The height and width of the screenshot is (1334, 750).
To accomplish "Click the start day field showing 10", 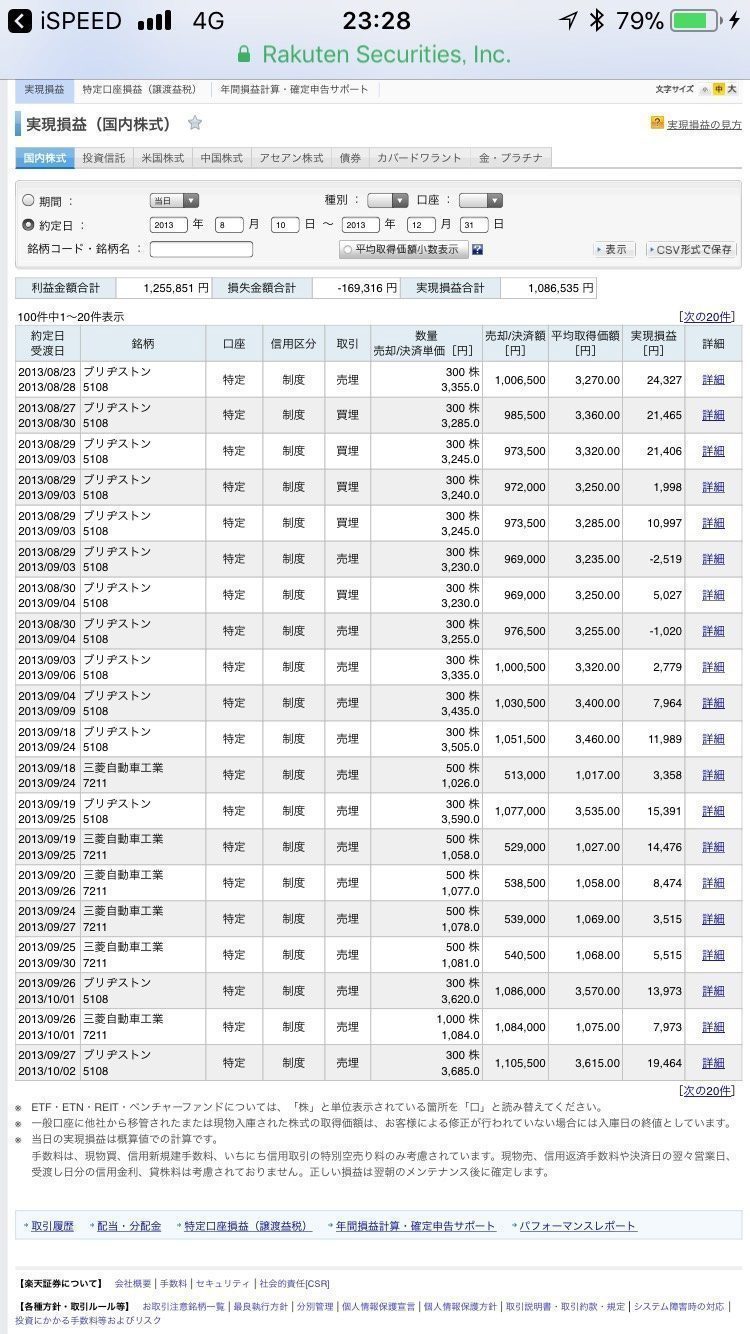I will pos(285,224).
